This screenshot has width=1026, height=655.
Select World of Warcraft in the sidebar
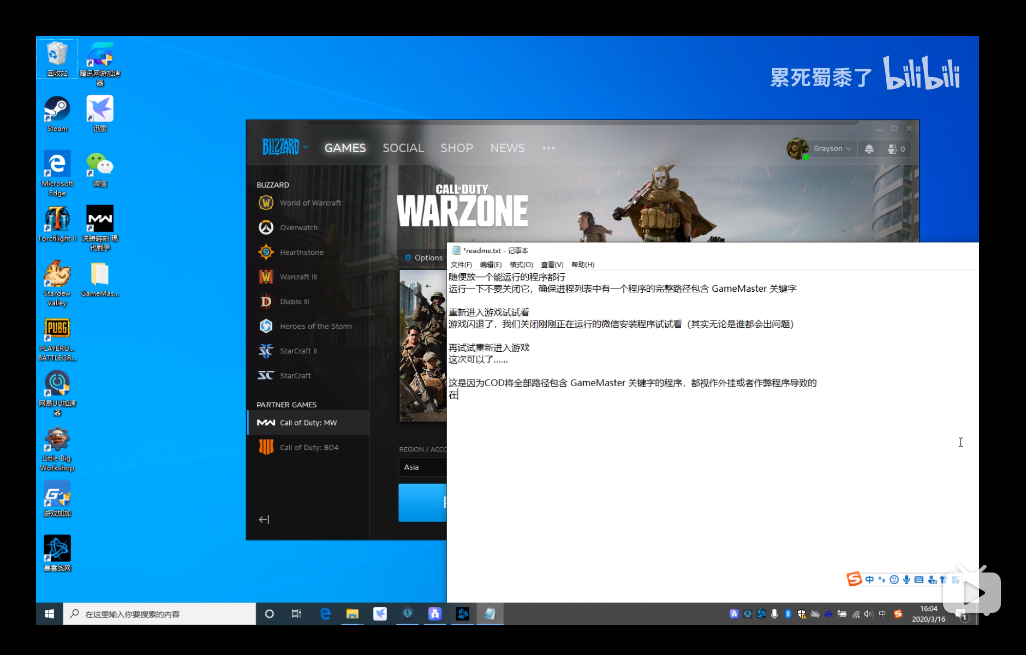pos(310,203)
